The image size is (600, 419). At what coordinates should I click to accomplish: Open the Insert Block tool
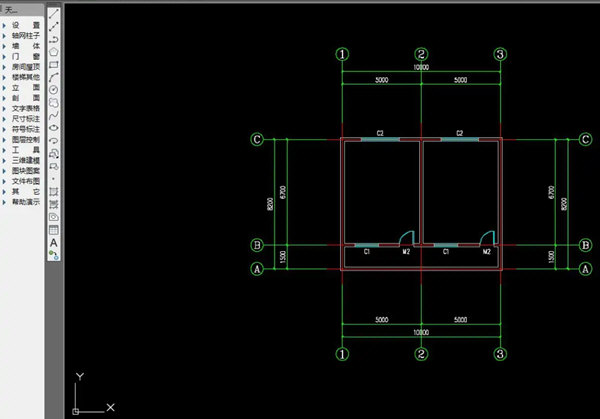click(54, 153)
